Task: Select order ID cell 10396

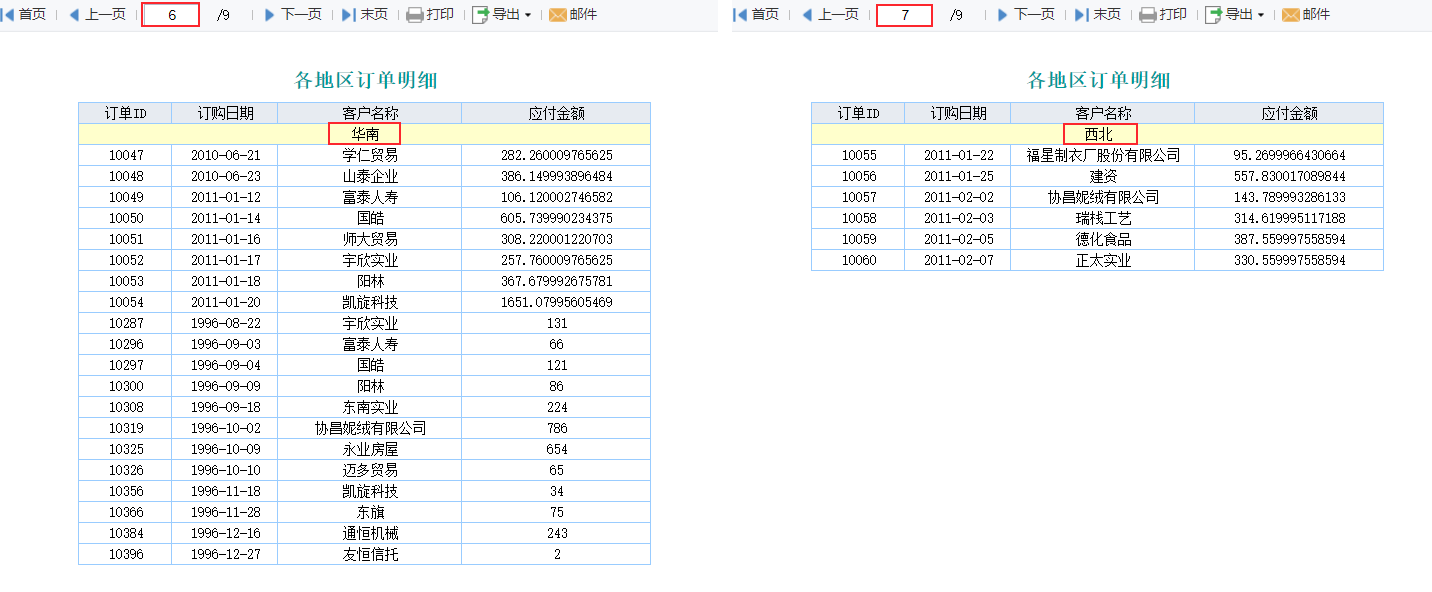Action: click(125, 554)
